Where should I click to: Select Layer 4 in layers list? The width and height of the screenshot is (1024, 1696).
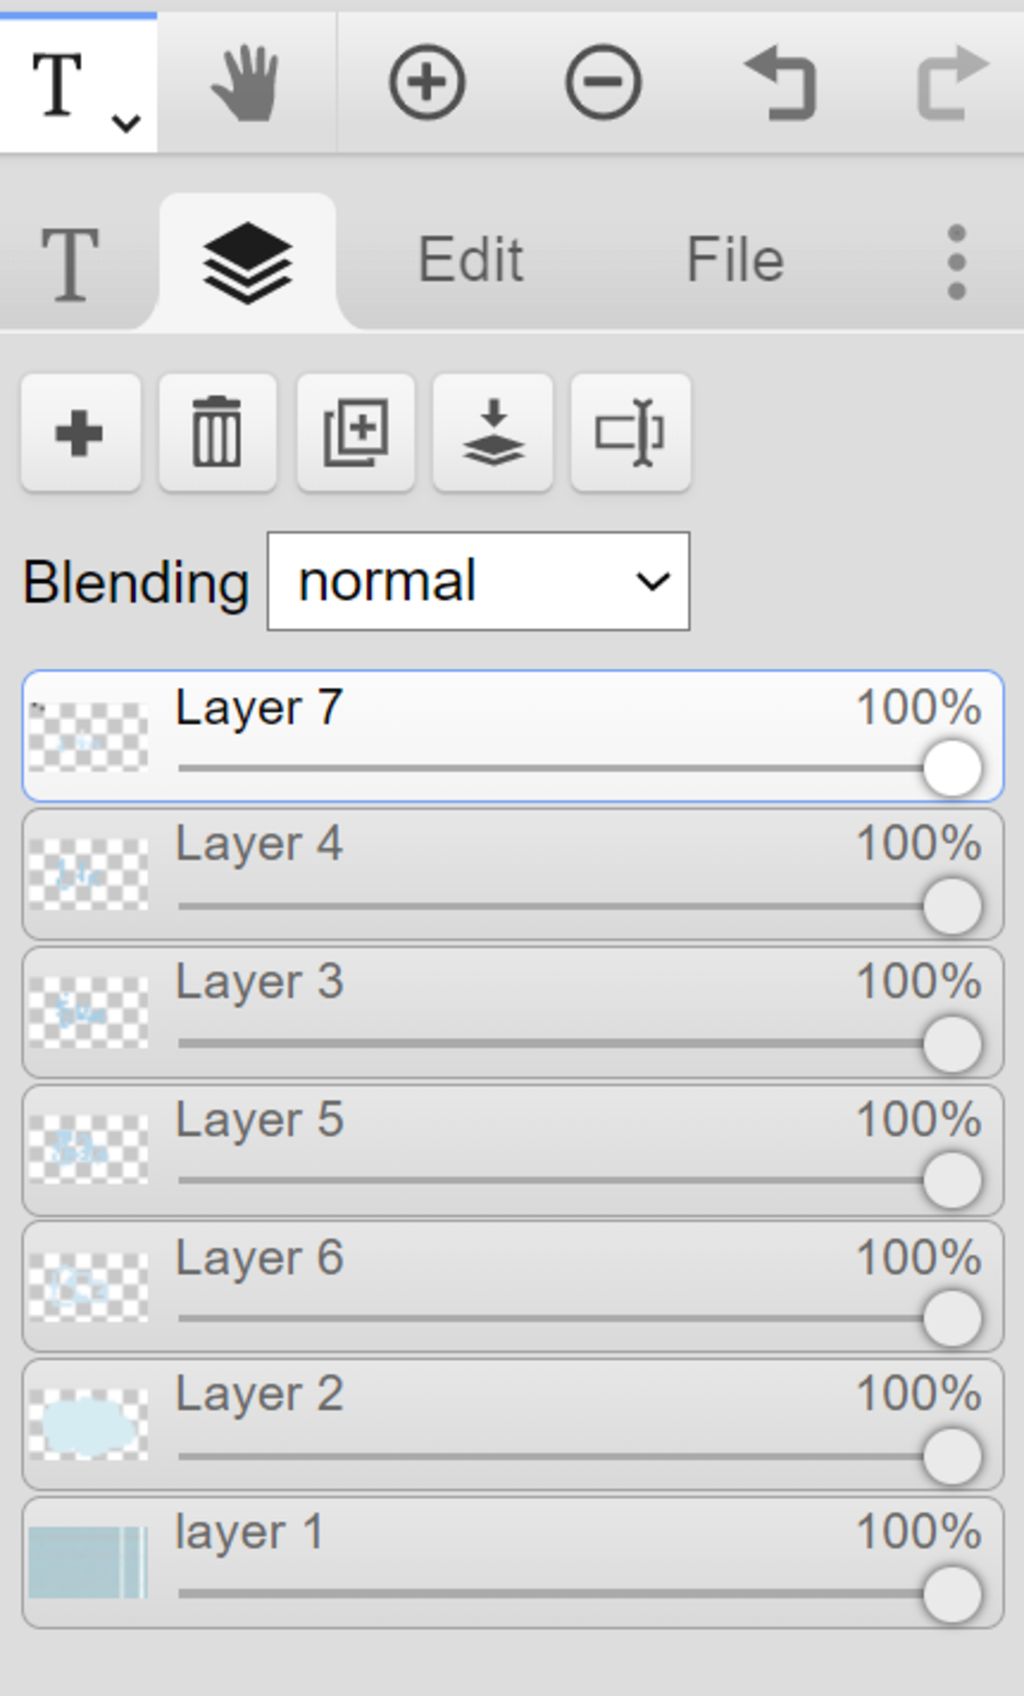(512, 875)
